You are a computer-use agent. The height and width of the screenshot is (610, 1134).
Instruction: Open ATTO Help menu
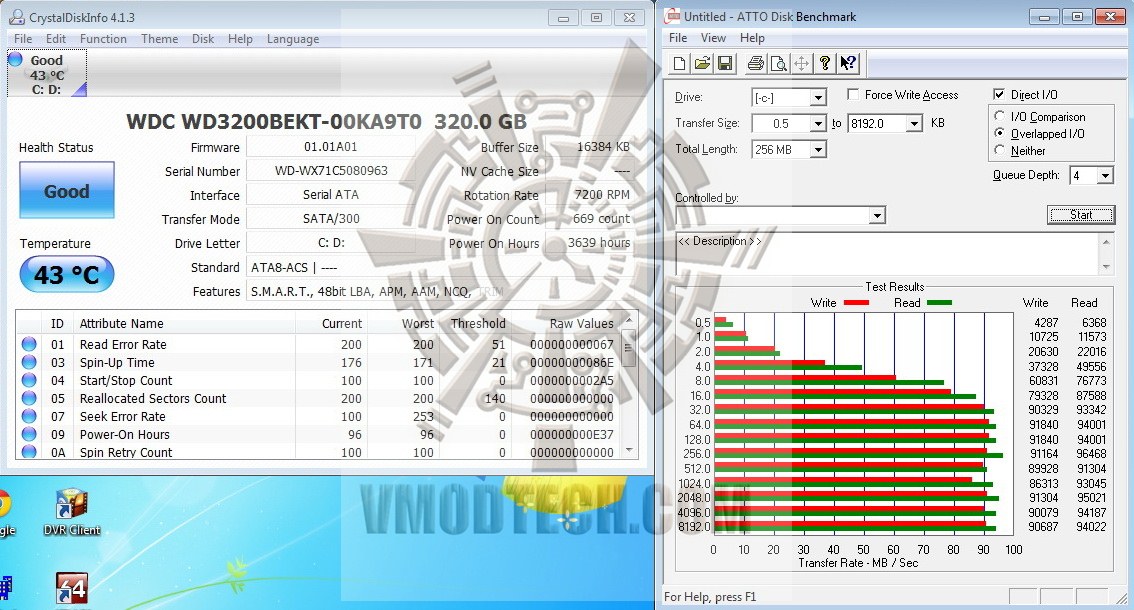coord(752,38)
